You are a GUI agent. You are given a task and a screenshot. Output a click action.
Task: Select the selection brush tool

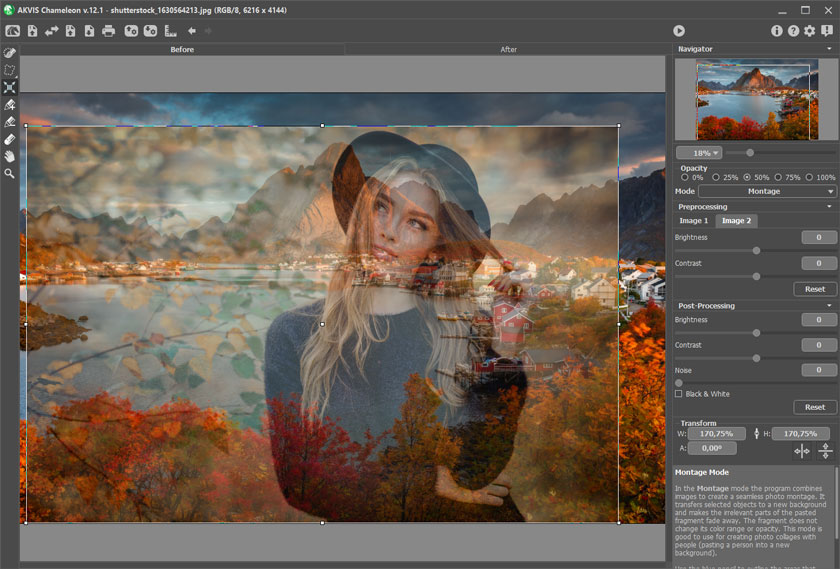coord(10,53)
